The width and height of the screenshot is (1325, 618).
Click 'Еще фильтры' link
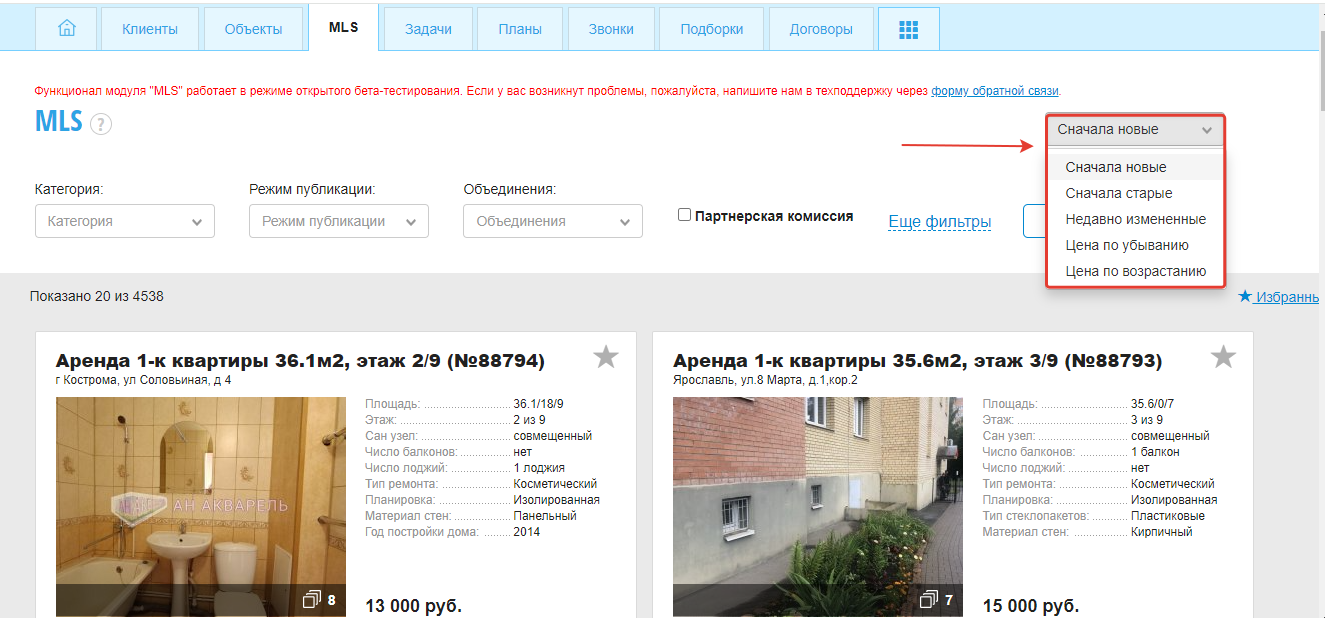(939, 222)
